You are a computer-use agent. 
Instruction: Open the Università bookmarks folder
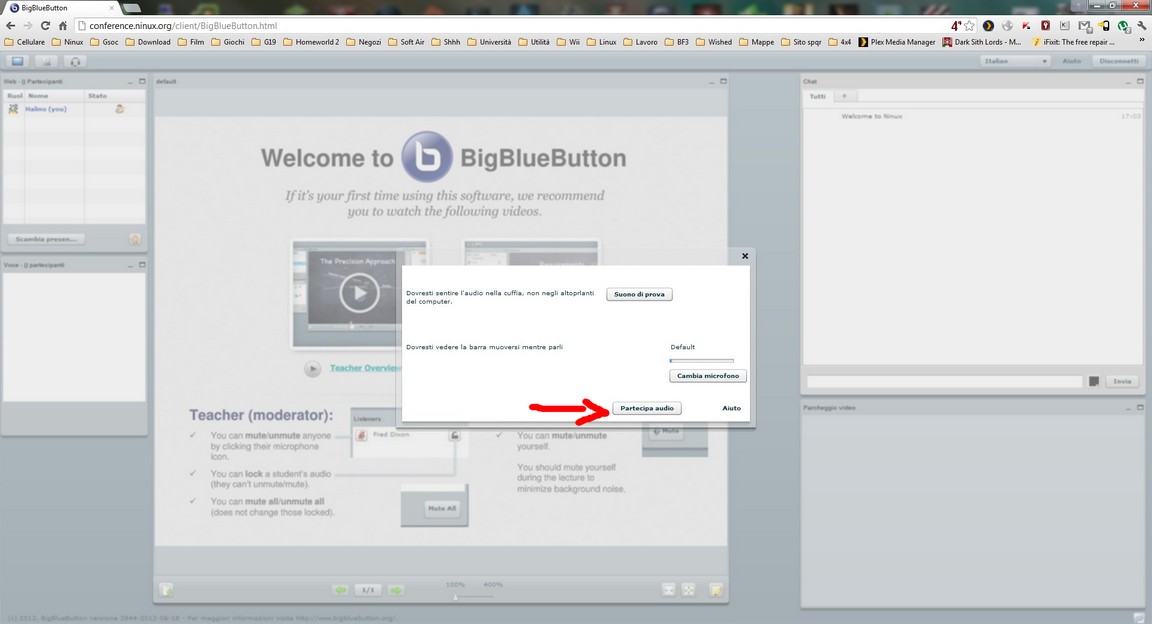488,42
